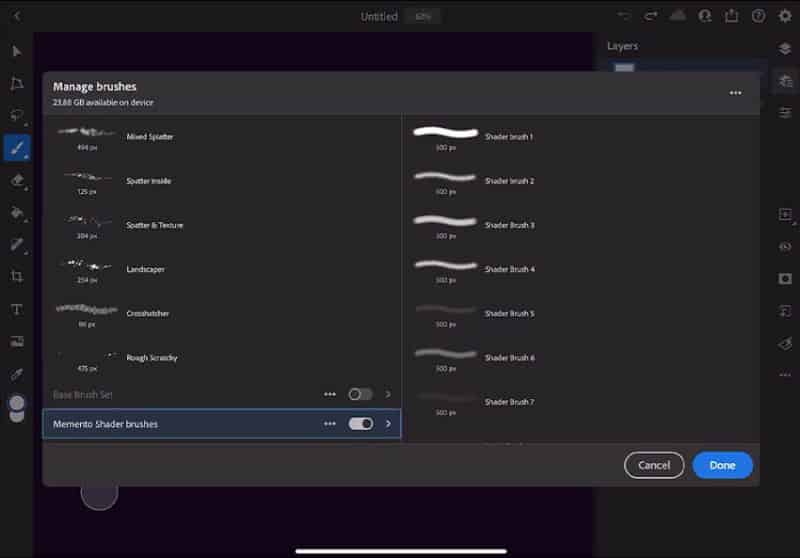Click the zoom percentage next to Untitled

423,16
